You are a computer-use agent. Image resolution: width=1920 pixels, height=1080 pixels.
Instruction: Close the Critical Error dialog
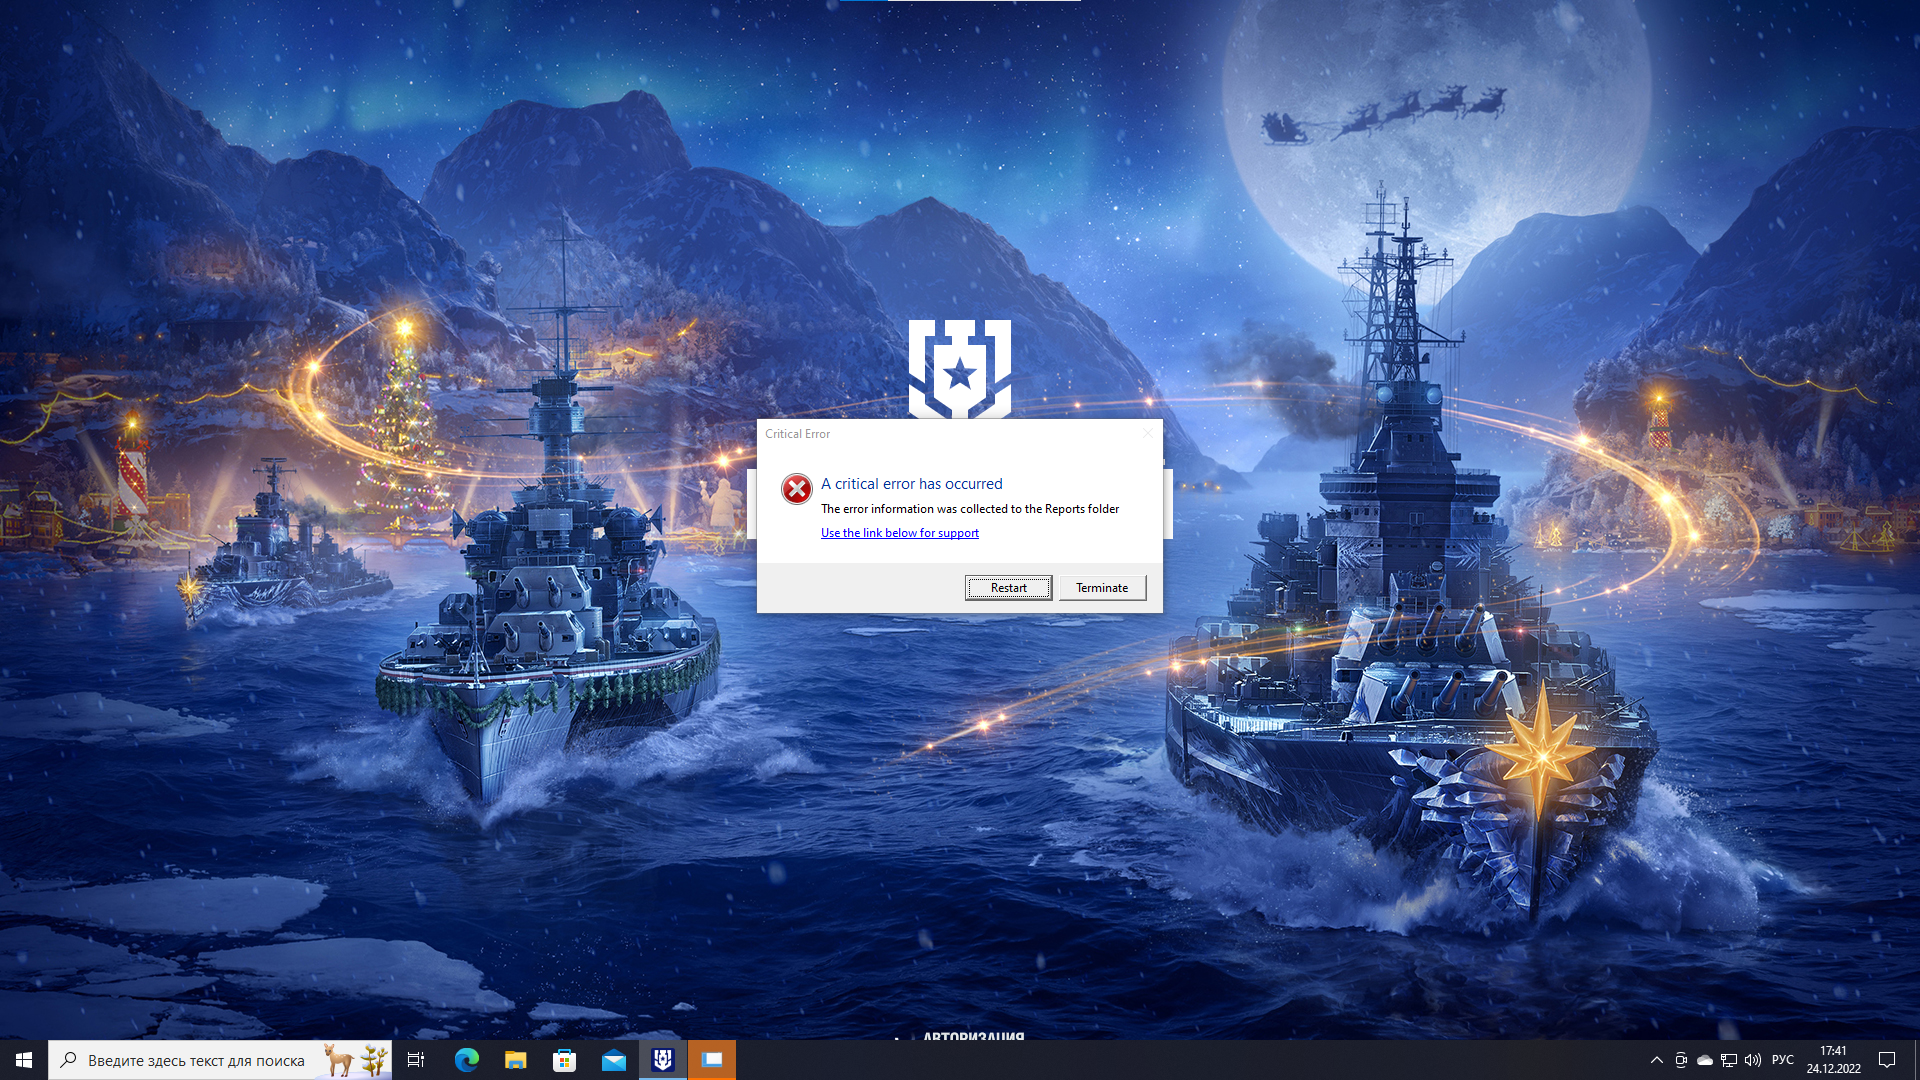coord(1147,433)
